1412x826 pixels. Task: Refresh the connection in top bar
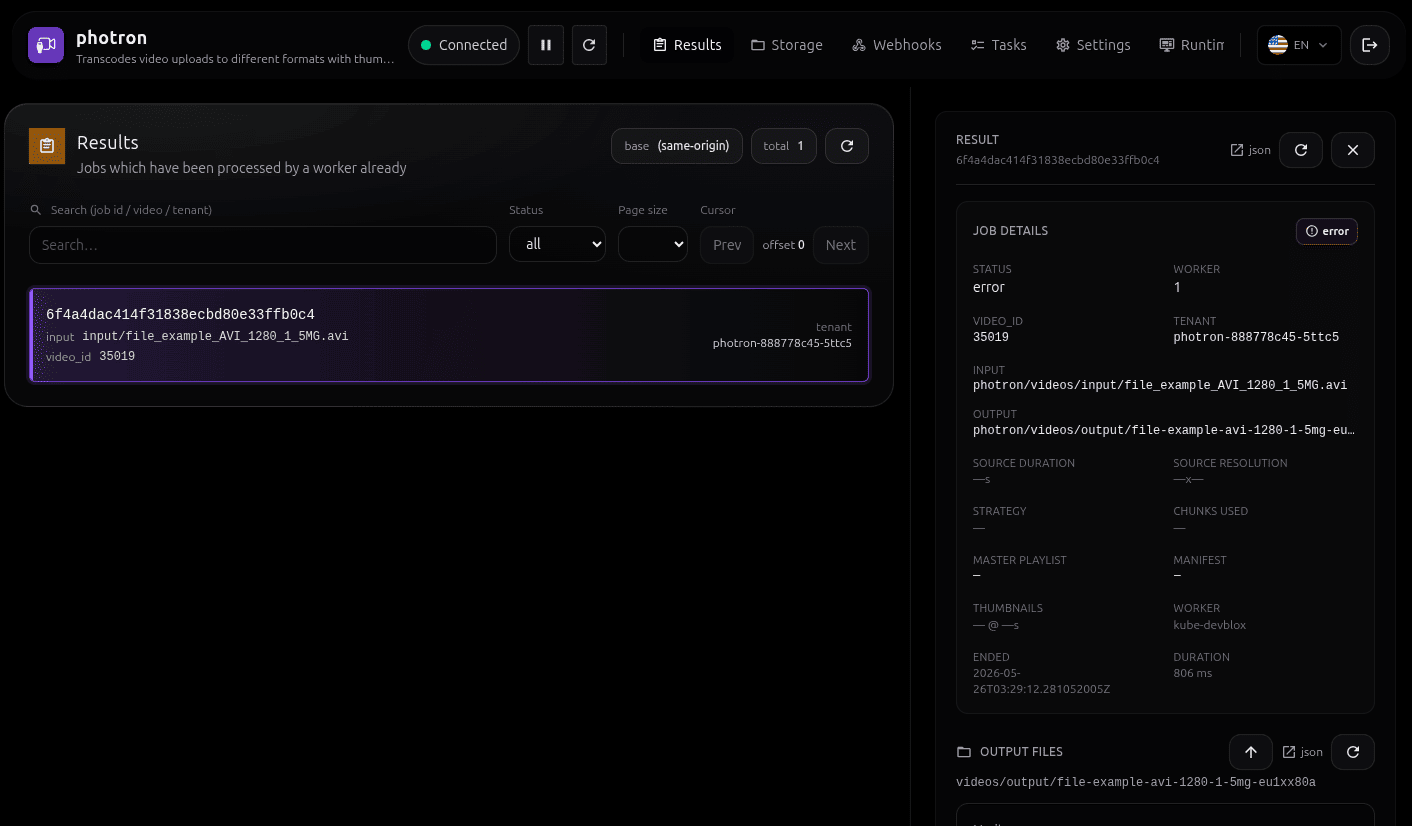(x=589, y=45)
